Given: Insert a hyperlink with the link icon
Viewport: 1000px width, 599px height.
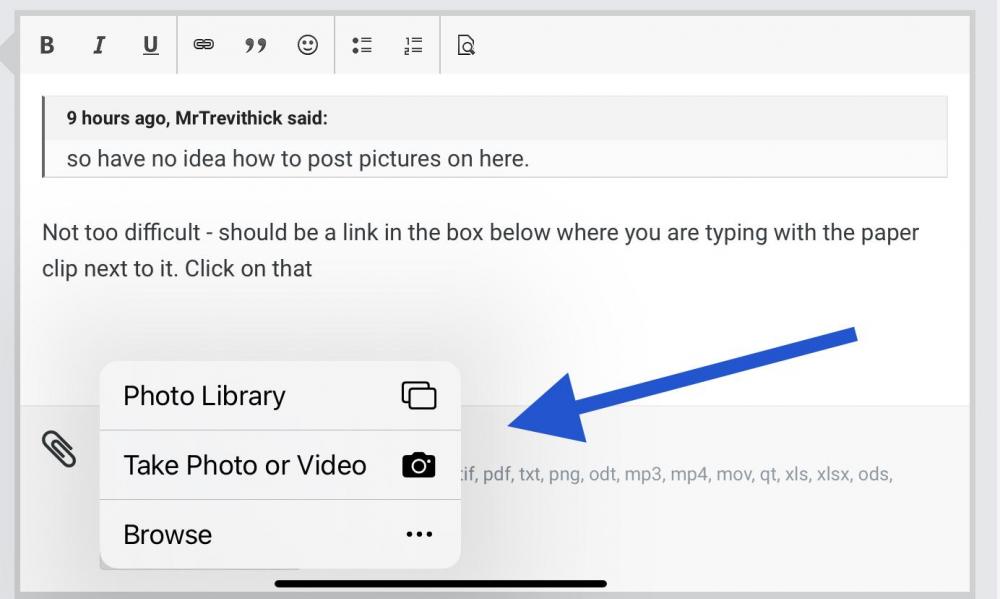Looking at the screenshot, I should tap(203, 45).
